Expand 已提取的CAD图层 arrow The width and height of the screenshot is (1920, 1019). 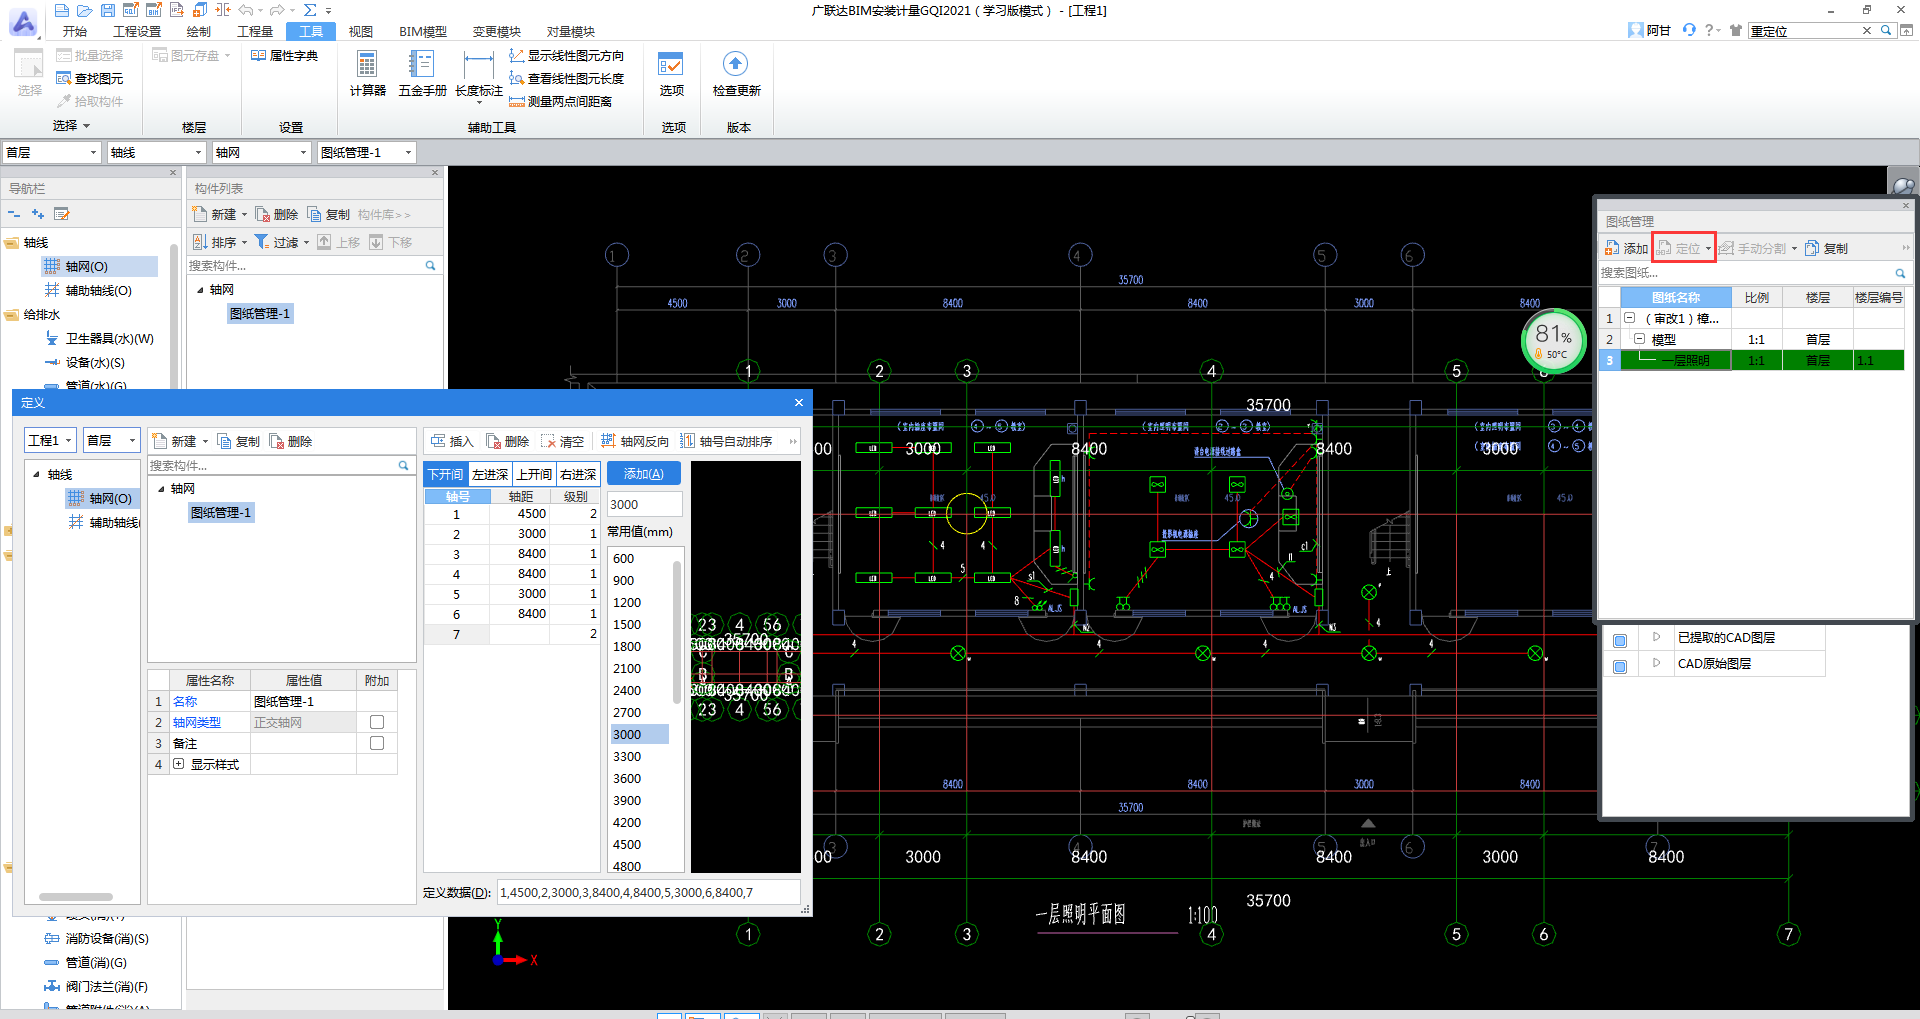coord(1656,637)
